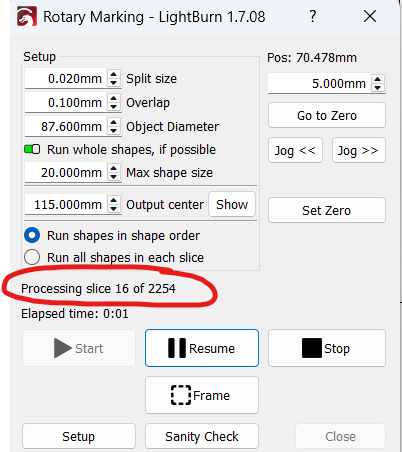Click the Frame button with dashed square
The height and width of the screenshot is (452, 402).
202,395
